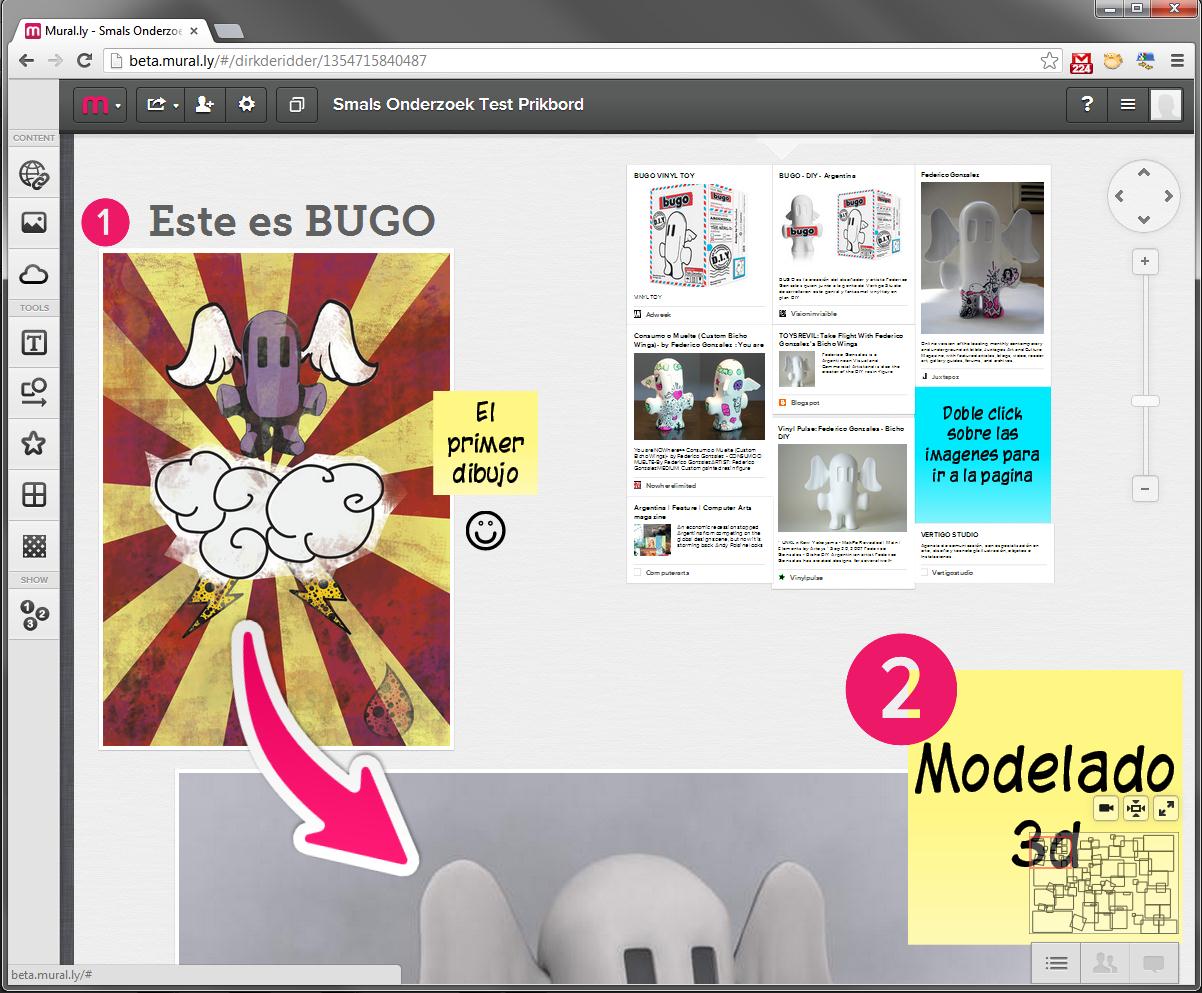The image size is (1202, 993).
Task: Open the web link content tool
Action: 34,175
